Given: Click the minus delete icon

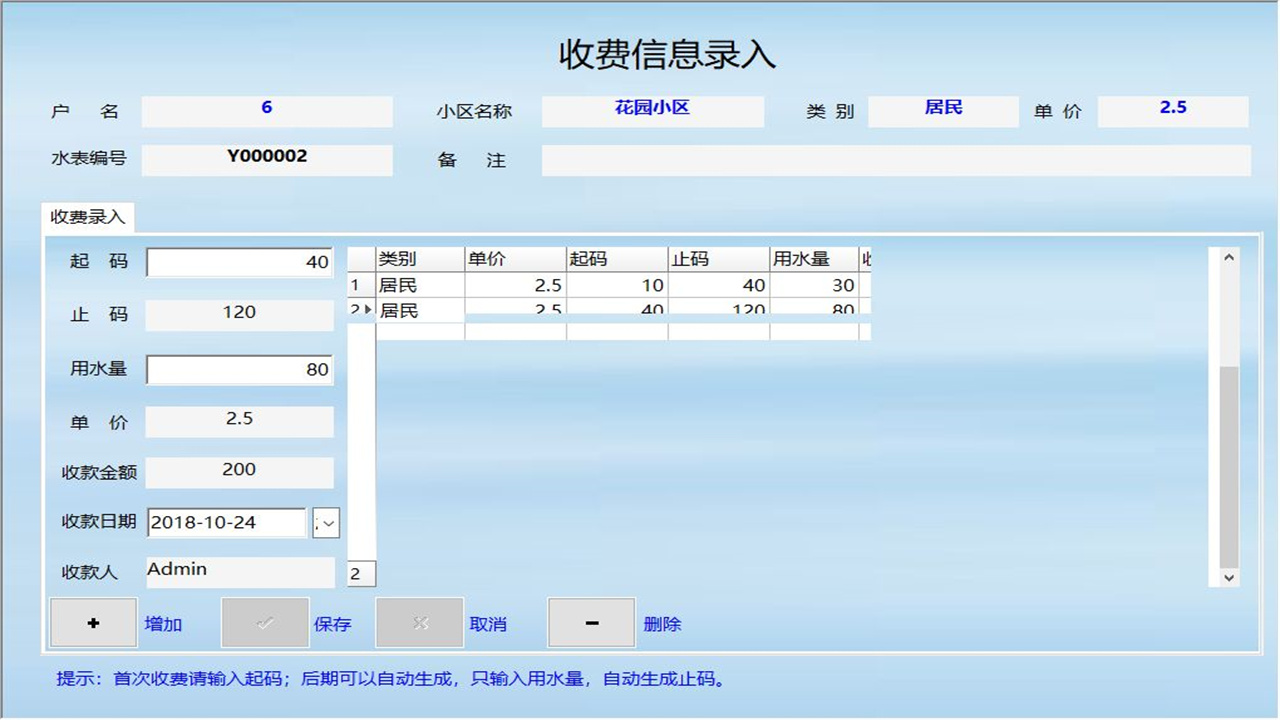Looking at the screenshot, I should pos(591,623).
